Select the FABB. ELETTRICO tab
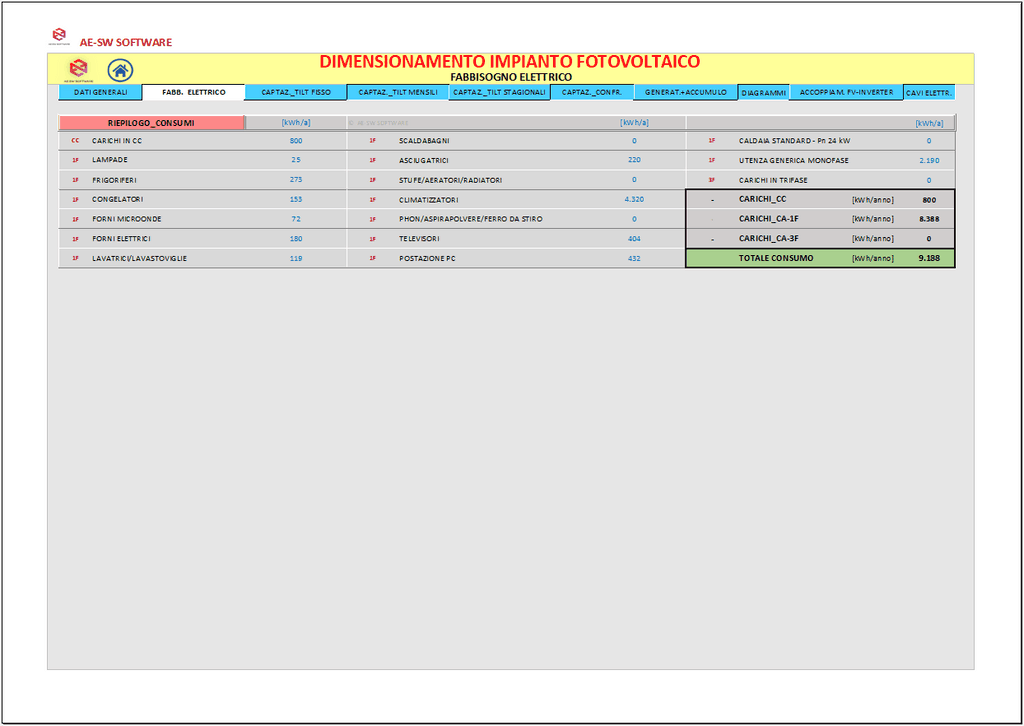The image size is (1024, 726). click(x=194, y=92)
